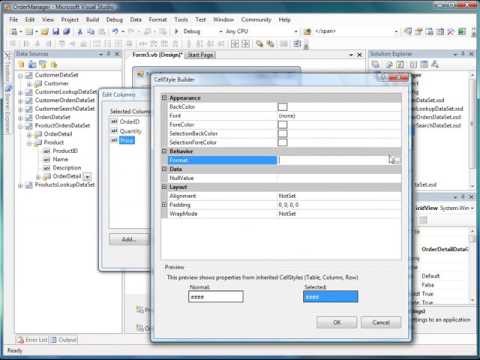The width and height of the screenshot is (480, 360).
Task: Select the Name field under Product
Action: [60, 159]
